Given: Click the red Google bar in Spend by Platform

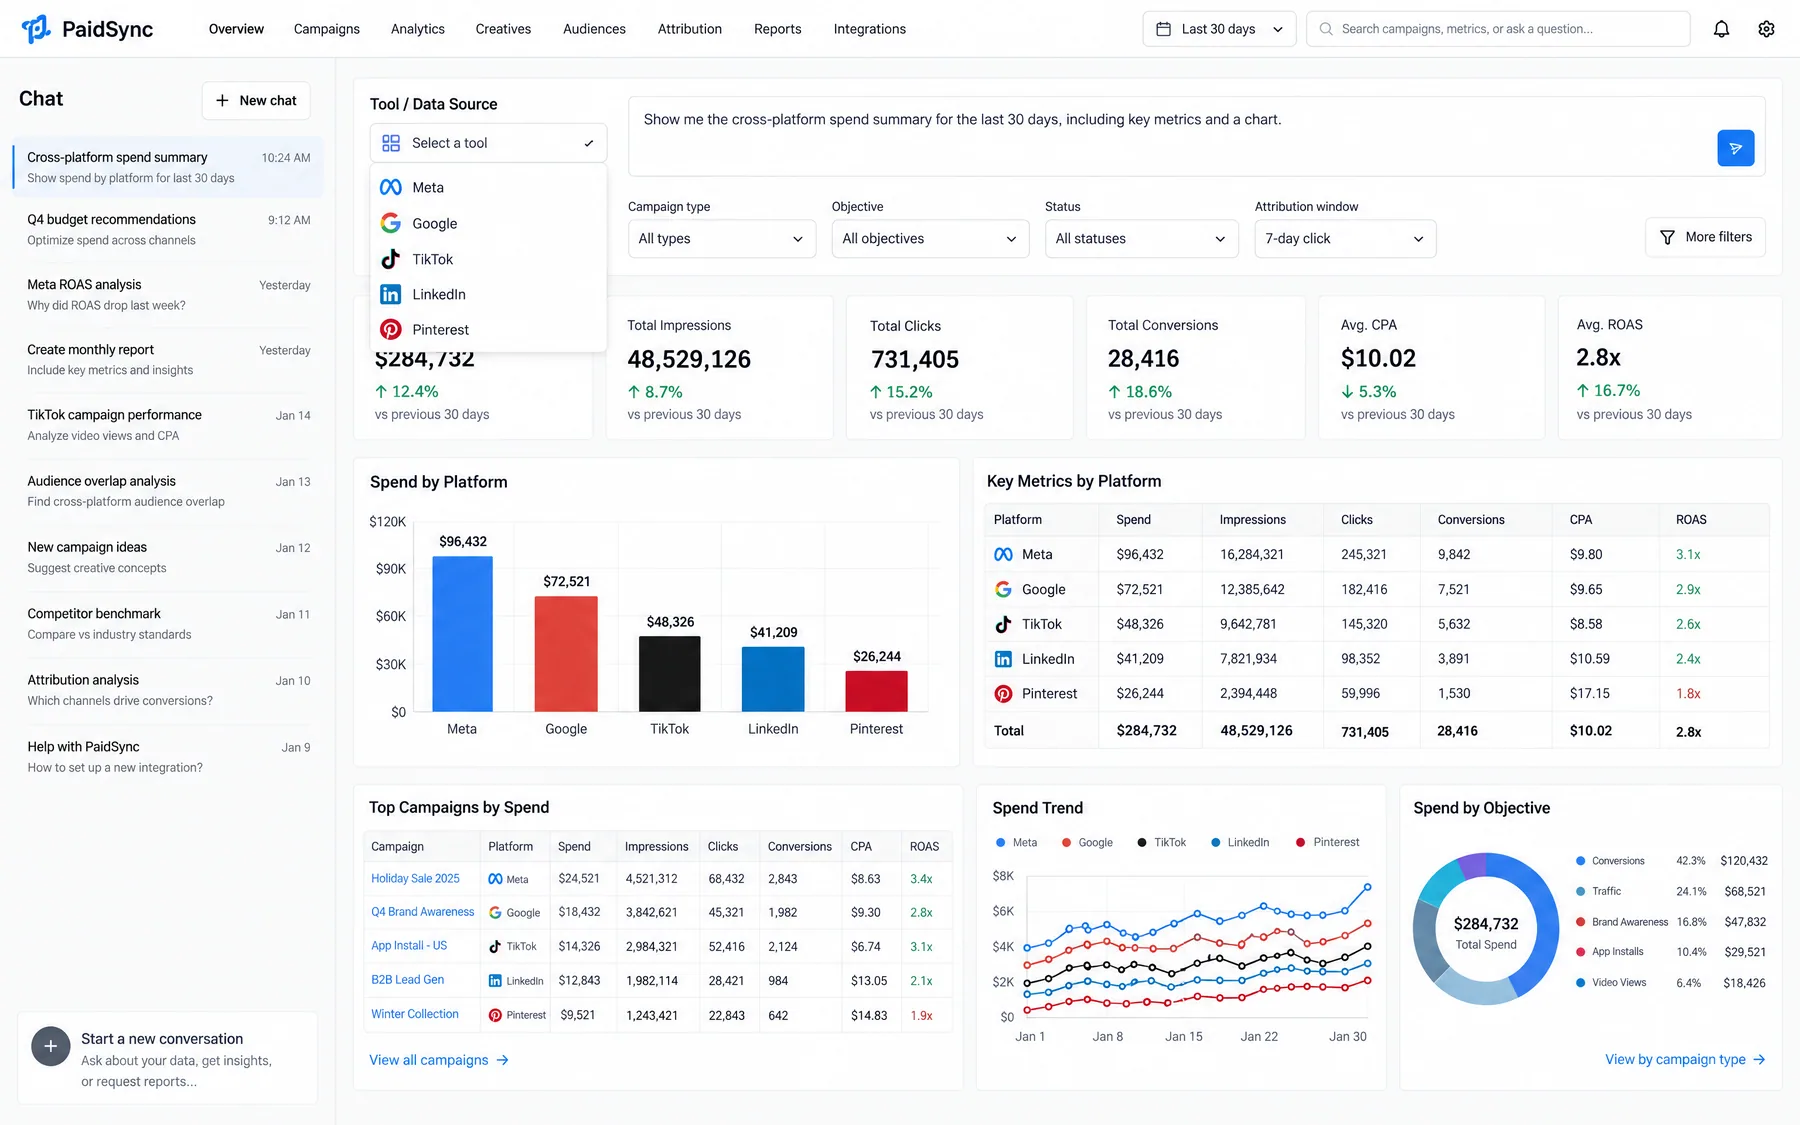Looking at the screenshot, I should [x=566, y=654].
